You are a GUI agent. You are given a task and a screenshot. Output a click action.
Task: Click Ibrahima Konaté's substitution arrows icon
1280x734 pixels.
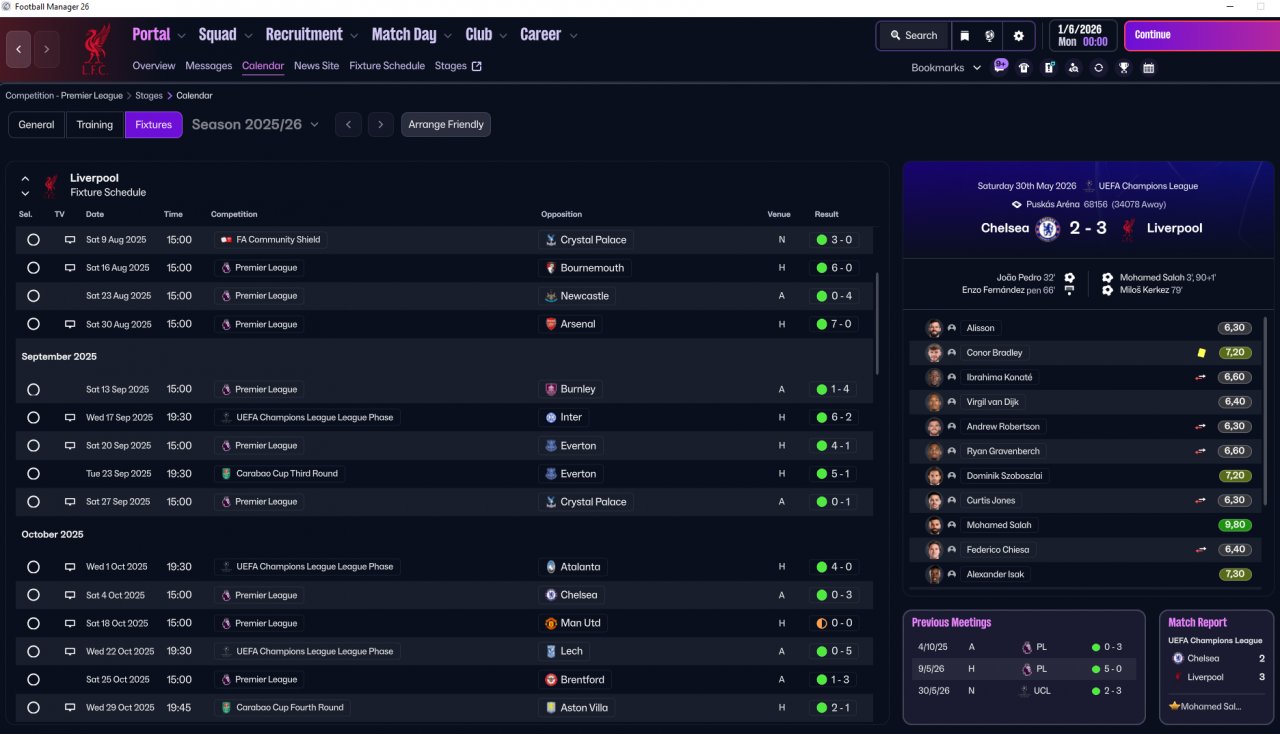1200,378
